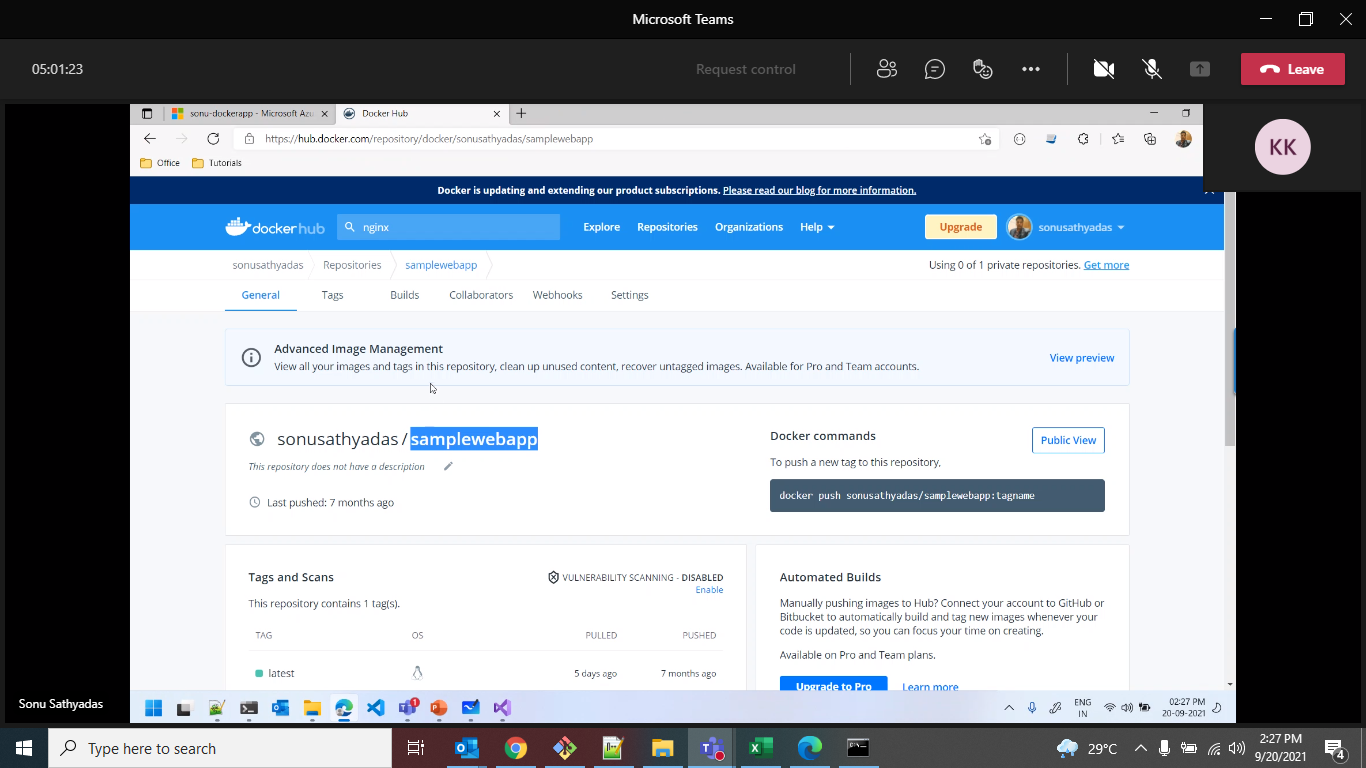
Task: Switch to the sonu-dockerapp Azure browser tab
Action: pos(250,114)
